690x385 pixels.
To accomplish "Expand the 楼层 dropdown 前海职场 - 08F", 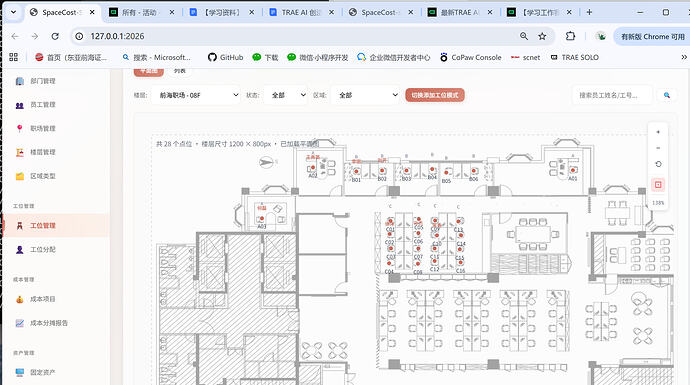I will (196, 95).
